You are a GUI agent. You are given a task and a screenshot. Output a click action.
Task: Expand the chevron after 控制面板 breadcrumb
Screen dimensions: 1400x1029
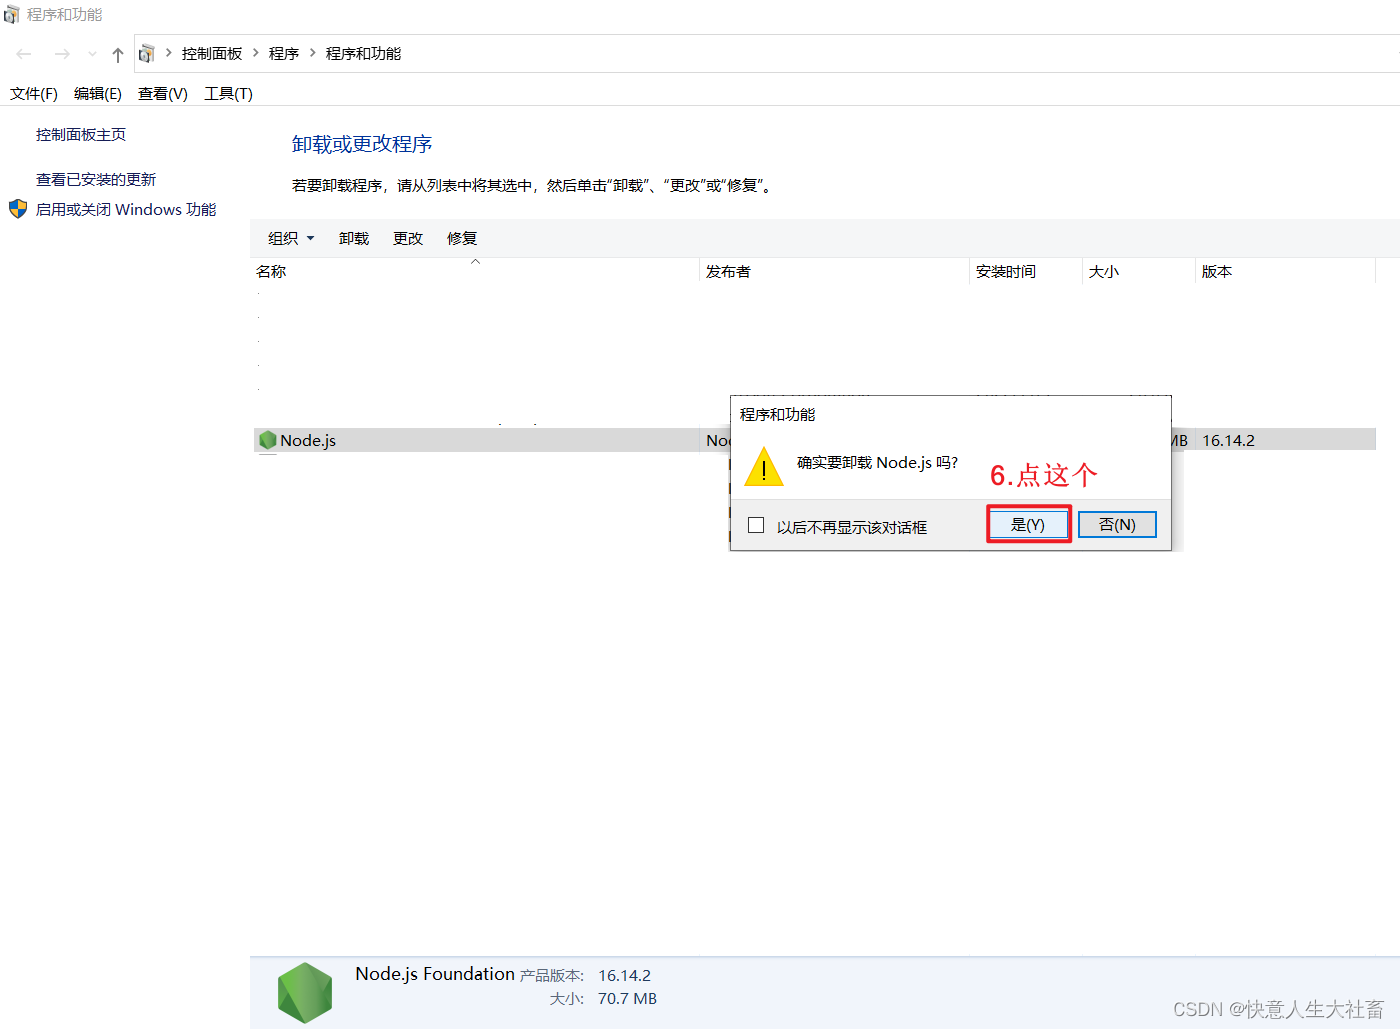coord(256,53)
